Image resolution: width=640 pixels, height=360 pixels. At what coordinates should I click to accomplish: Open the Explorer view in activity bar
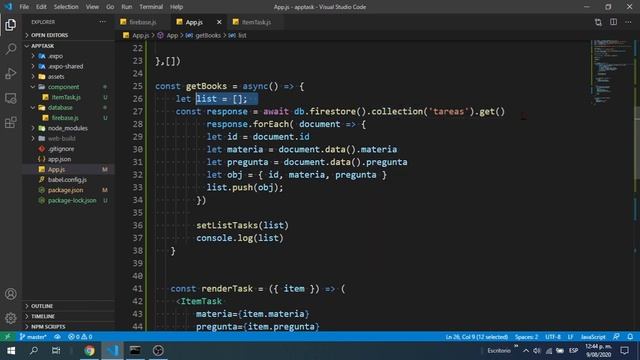[11, 24]
